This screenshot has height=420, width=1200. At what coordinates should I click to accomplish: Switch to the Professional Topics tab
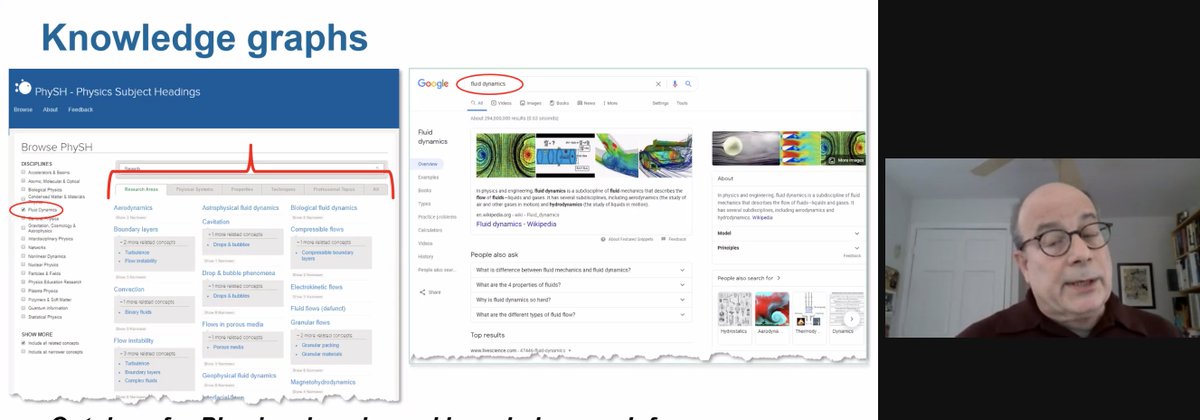click(x=333, y=188)
